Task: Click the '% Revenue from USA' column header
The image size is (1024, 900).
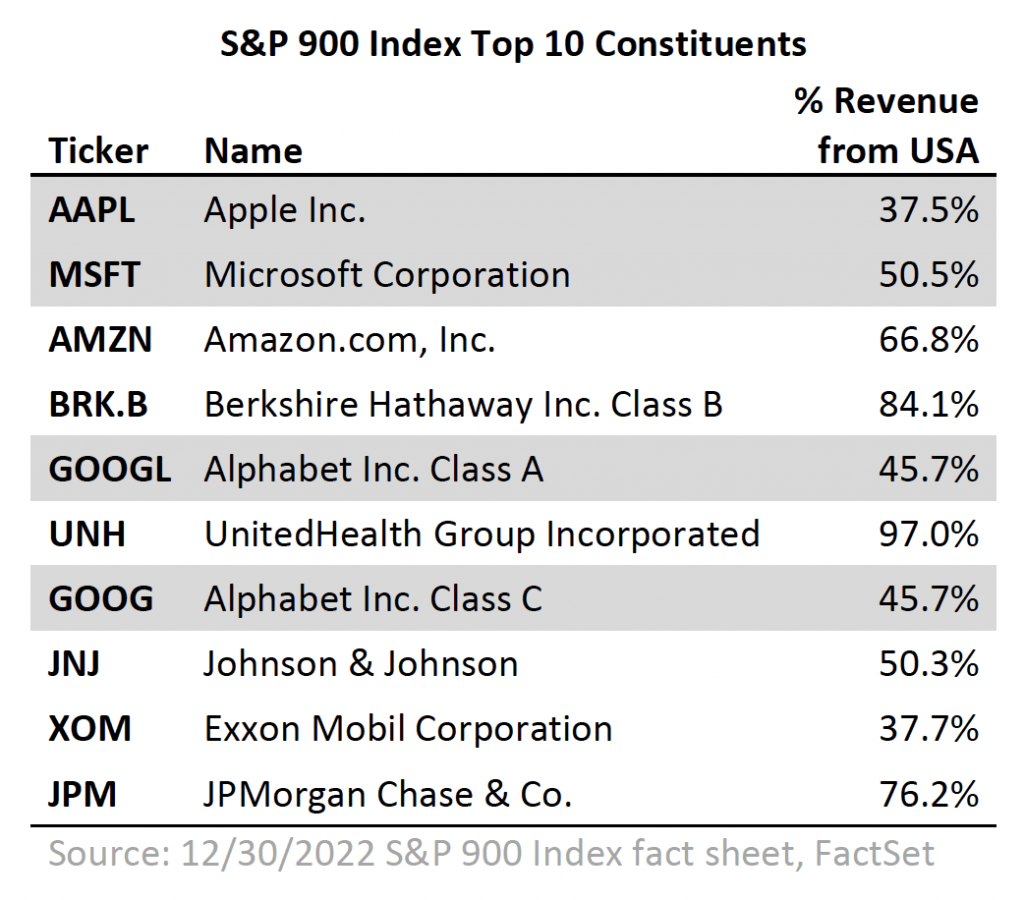Action: tap(887, 126)
